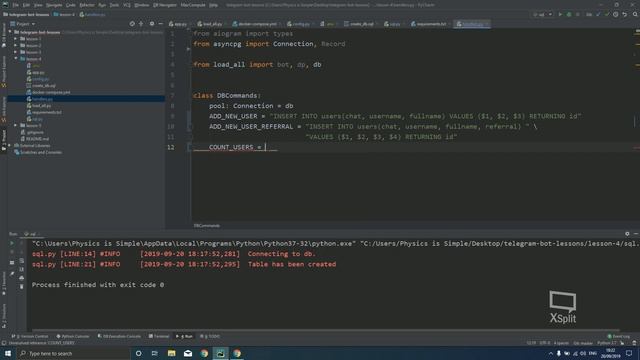
Task: Open File Explorer from the taskbar
Action: 171,353
